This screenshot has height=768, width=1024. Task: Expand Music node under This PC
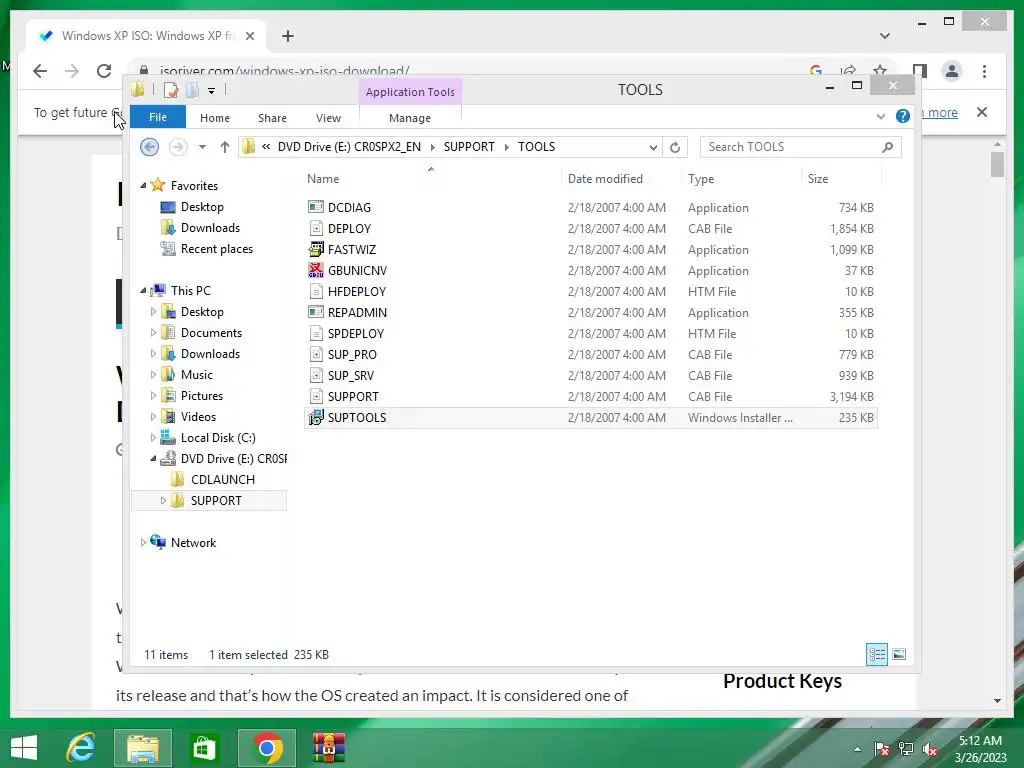coord(153,375)
